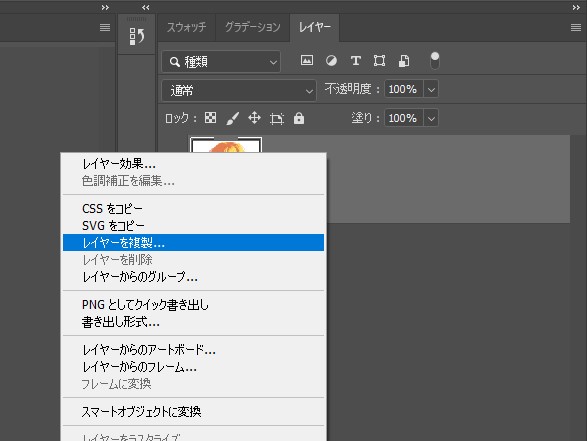Filter layers by adjustment layer type
Image resolution: width=587 pixels, height=441 pixels.
[331, 60]
